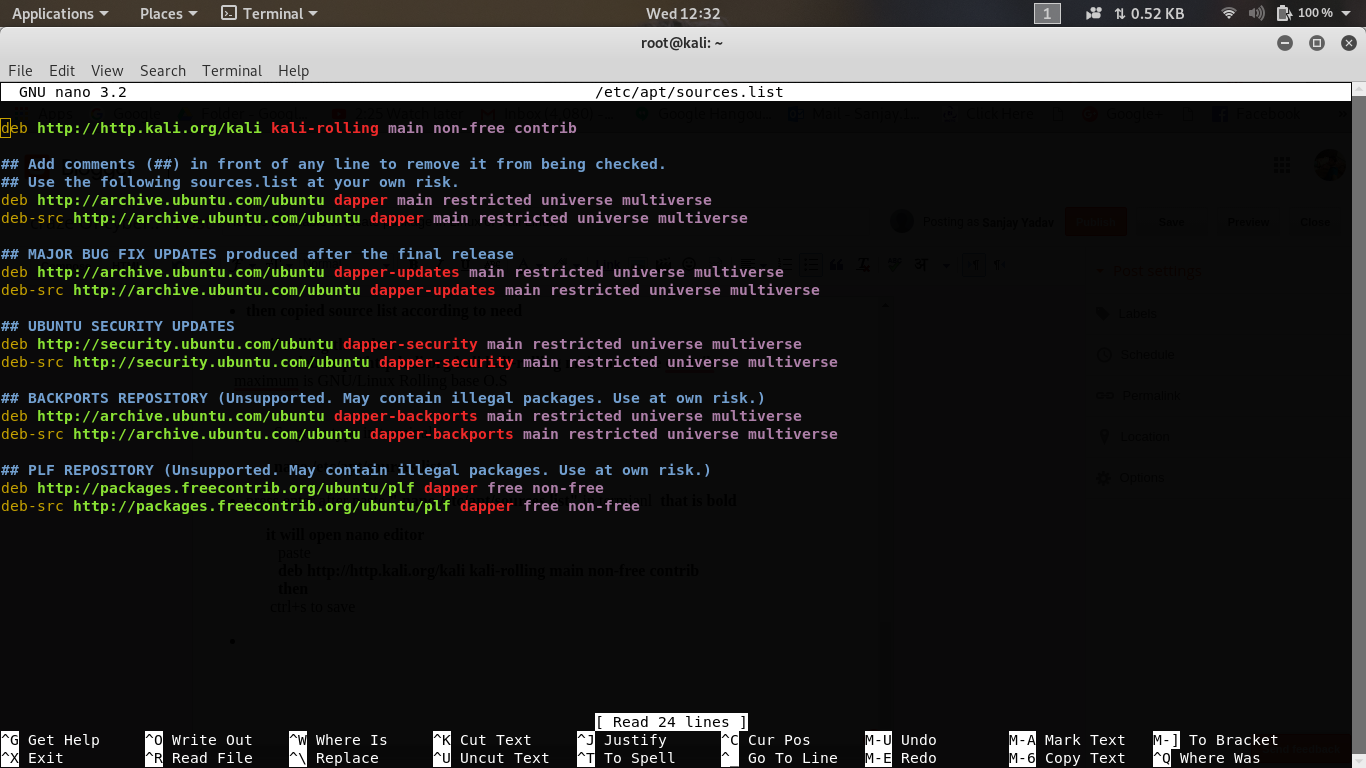Minimize the root@kali terminal window
This screenshot has width=1366, height=768.
[1285, 43]
